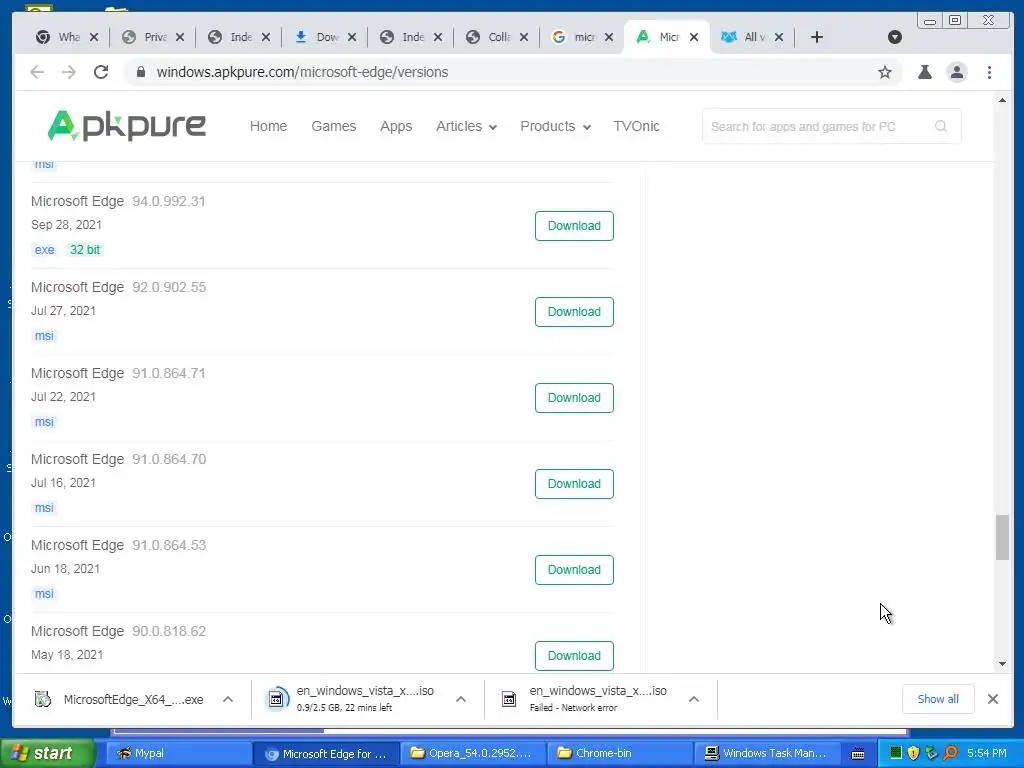Expand the Products dropdown menu
The width and height of the screenshot is (1024, 768).
tap(555, 126)
